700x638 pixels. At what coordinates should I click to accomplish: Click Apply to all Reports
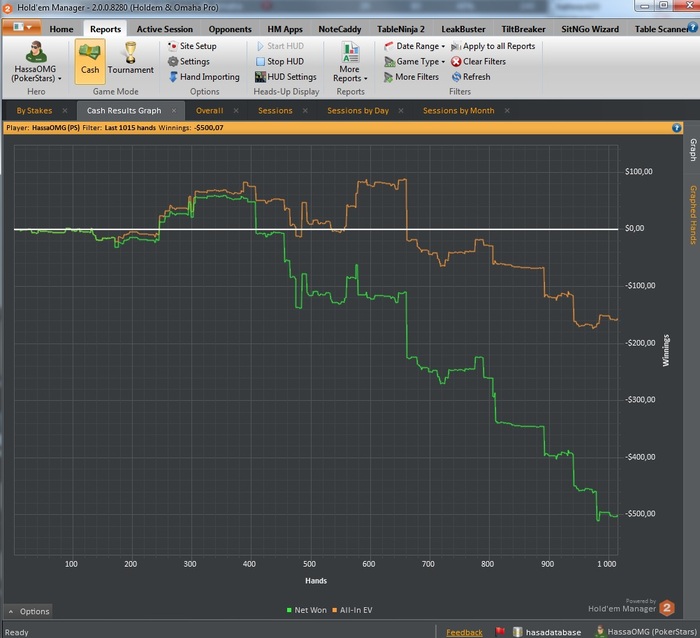coord(493,46)
